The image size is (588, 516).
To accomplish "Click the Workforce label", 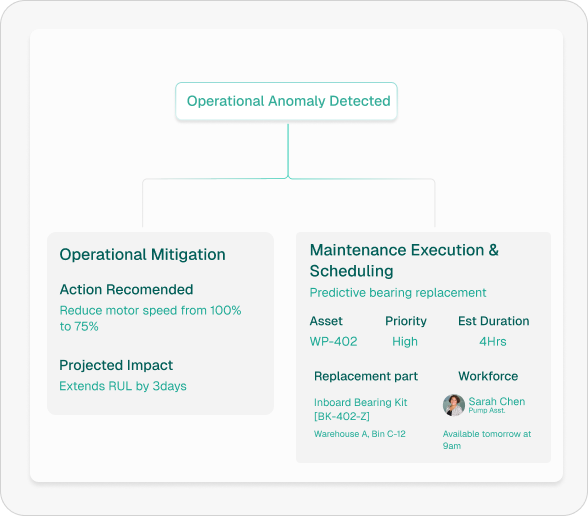I will click(x=488, y=376).
